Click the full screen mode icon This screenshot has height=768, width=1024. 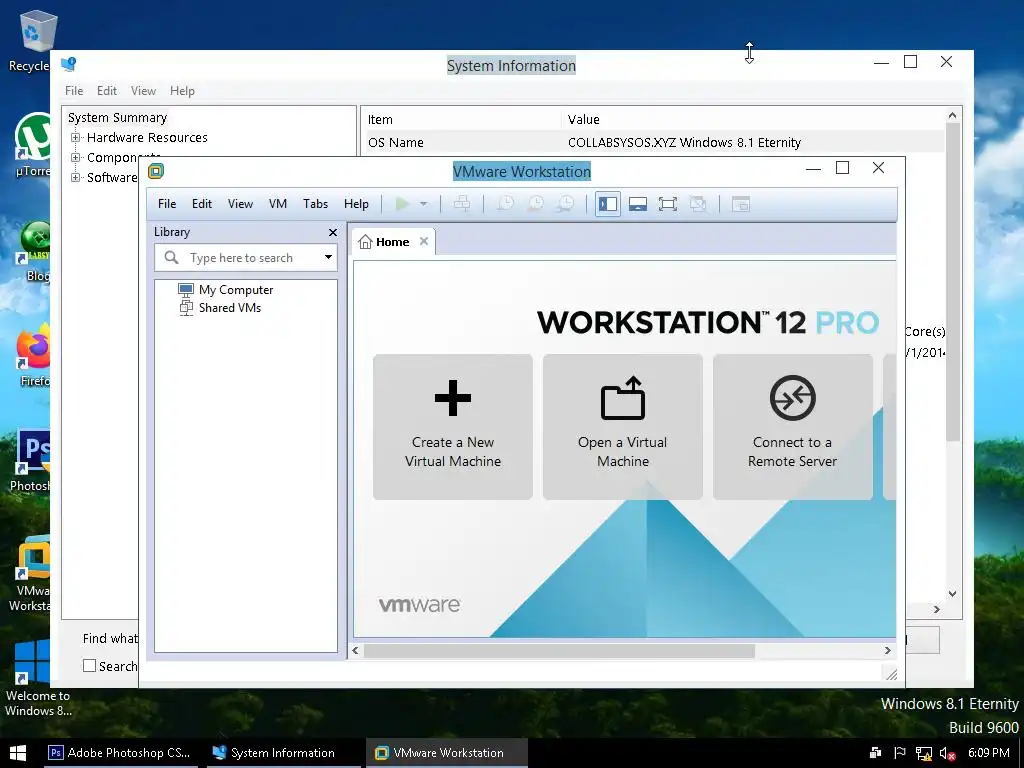click(x=667, y=204)
